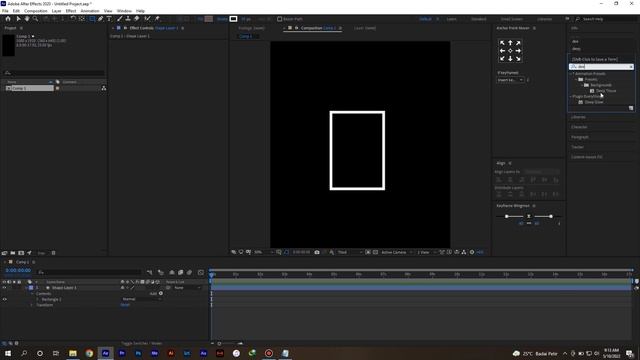Enable Motion Blur timeline switch
This screenshot has height=360, width=640.
pos(189,272)
